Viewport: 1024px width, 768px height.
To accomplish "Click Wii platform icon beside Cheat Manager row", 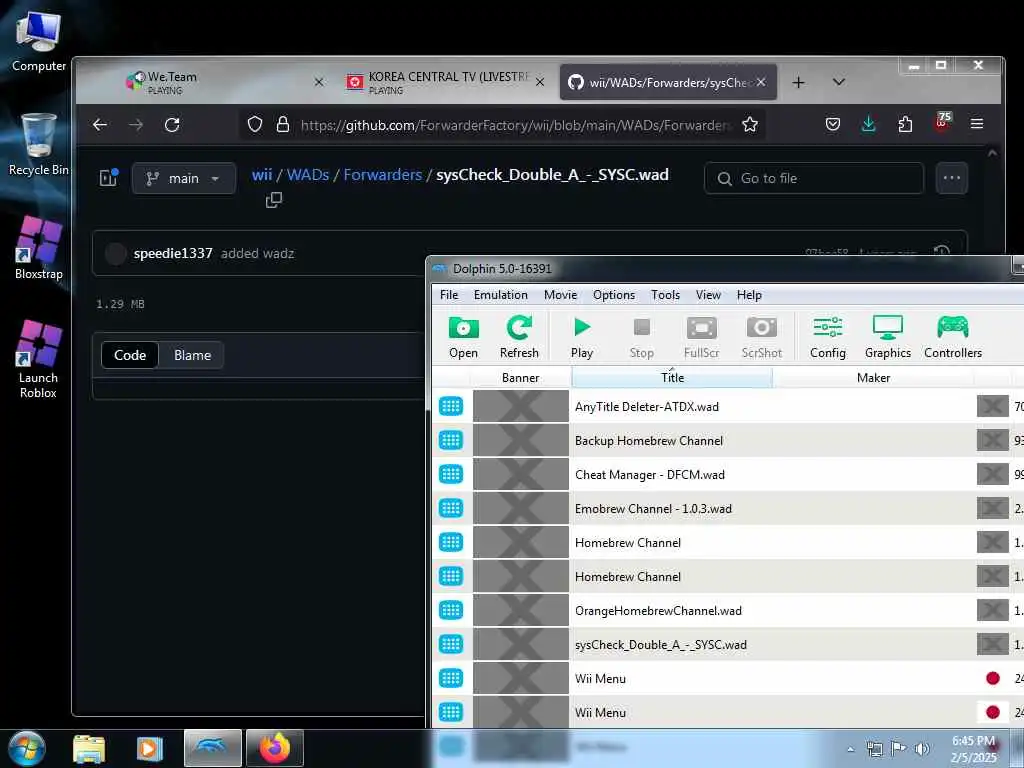I will coord(451,474).
